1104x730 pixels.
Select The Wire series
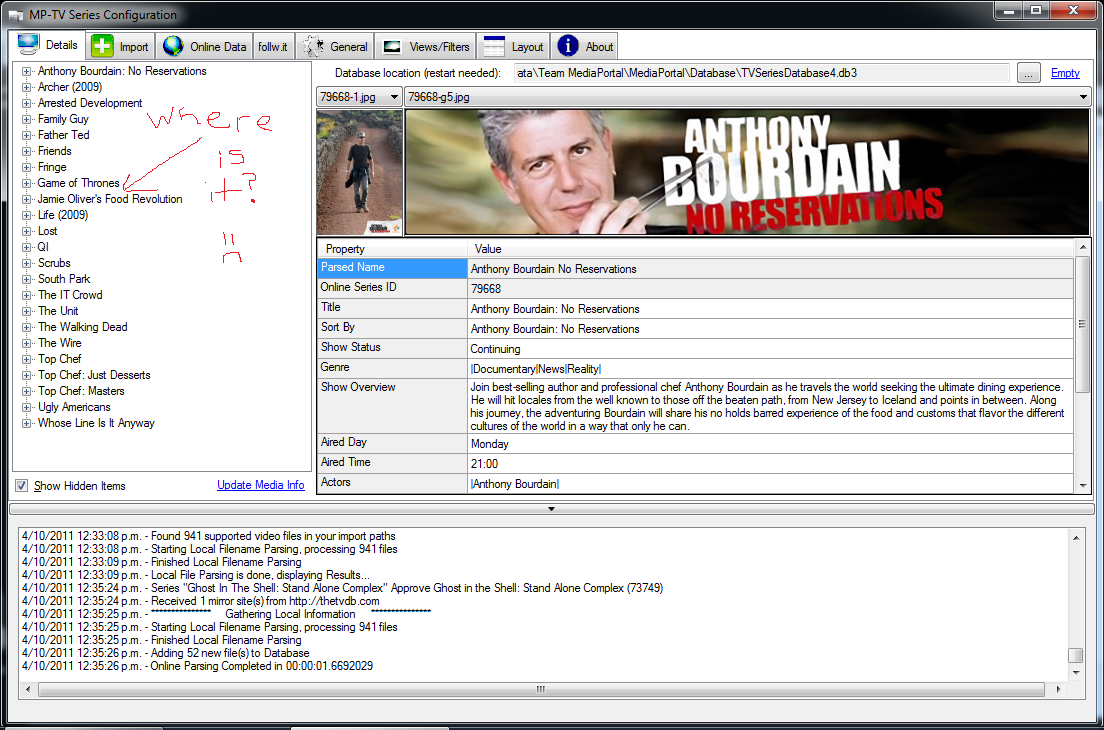click(x=59, y=344)
